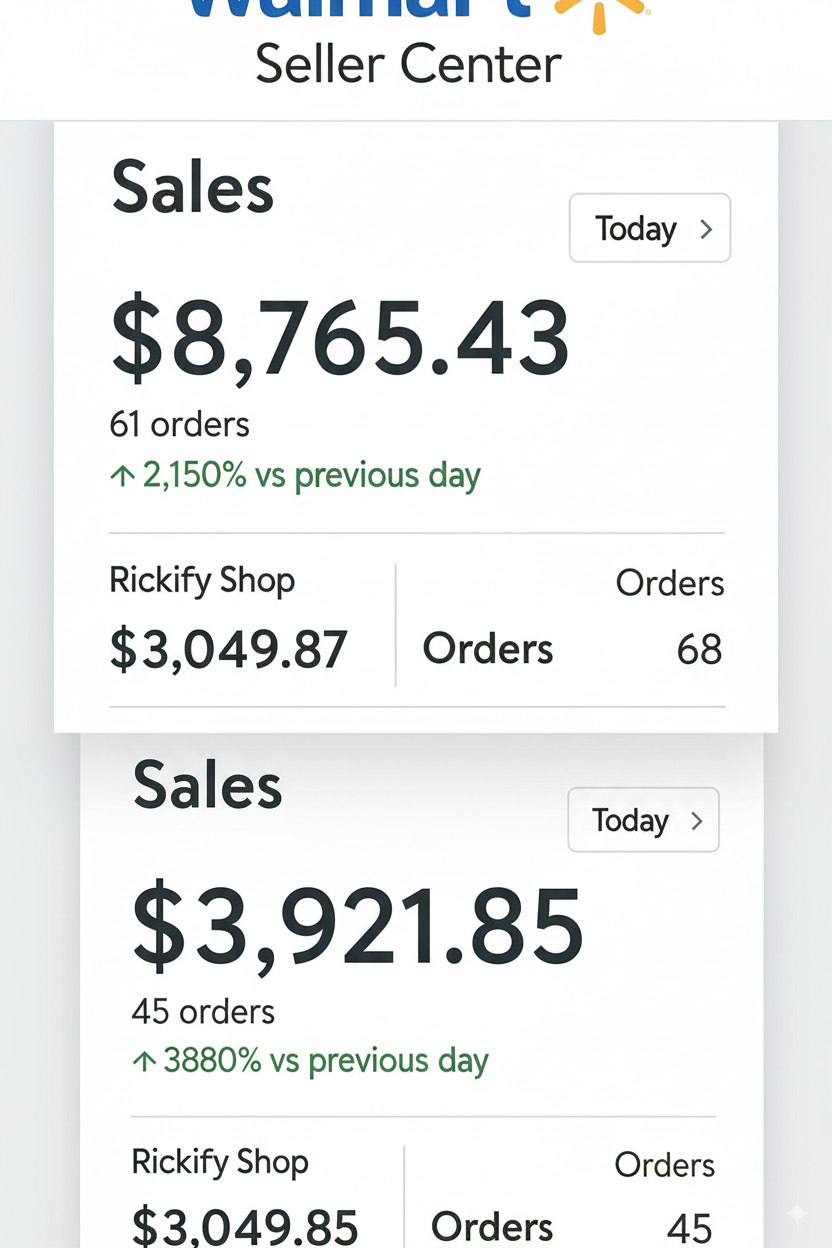Click the sparkle icon in bottom corner
The image size is (832, 1248).
click(796, 1213)
